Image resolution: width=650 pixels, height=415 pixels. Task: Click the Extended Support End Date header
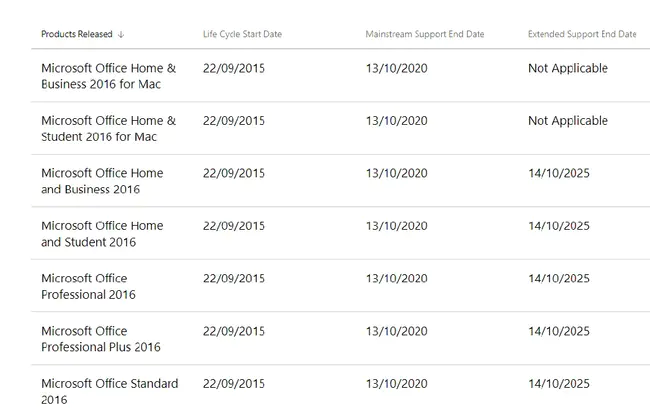tap(582, 34)
